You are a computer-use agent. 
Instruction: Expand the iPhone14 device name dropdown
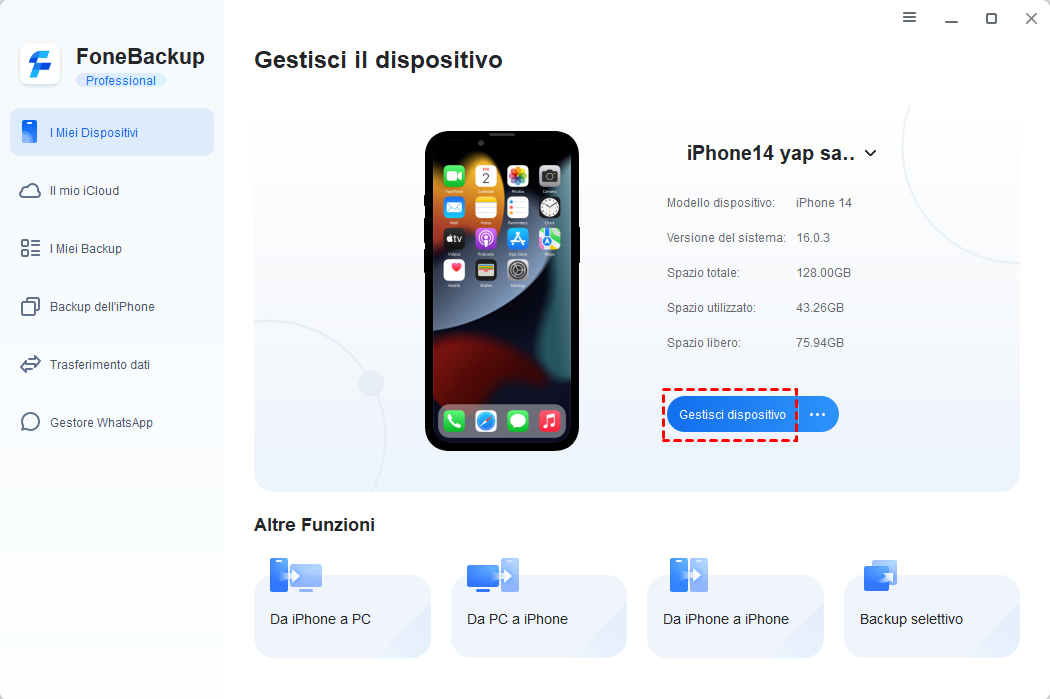[871, 153]
